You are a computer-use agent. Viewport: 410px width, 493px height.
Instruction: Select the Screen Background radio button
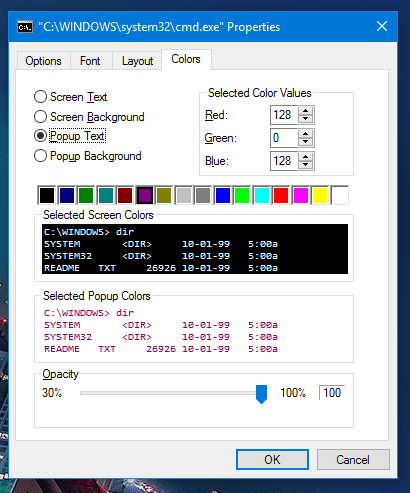(40, 117)
